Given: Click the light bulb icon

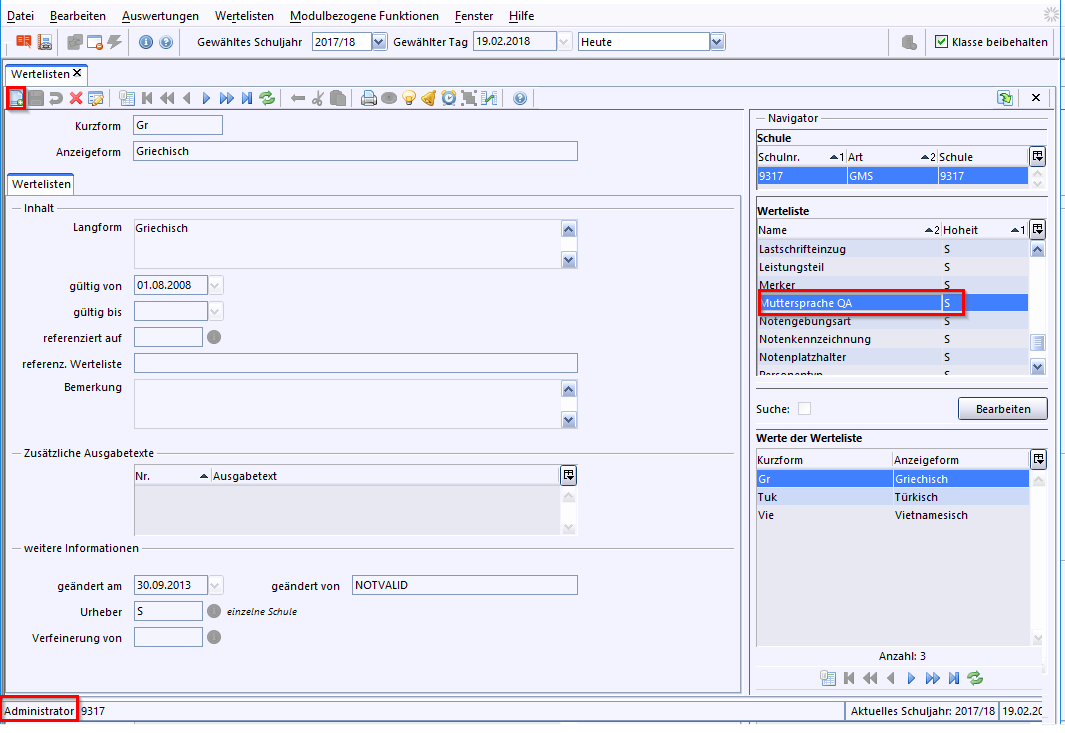Looking at the screenshot, I should [x=409, y=99].
